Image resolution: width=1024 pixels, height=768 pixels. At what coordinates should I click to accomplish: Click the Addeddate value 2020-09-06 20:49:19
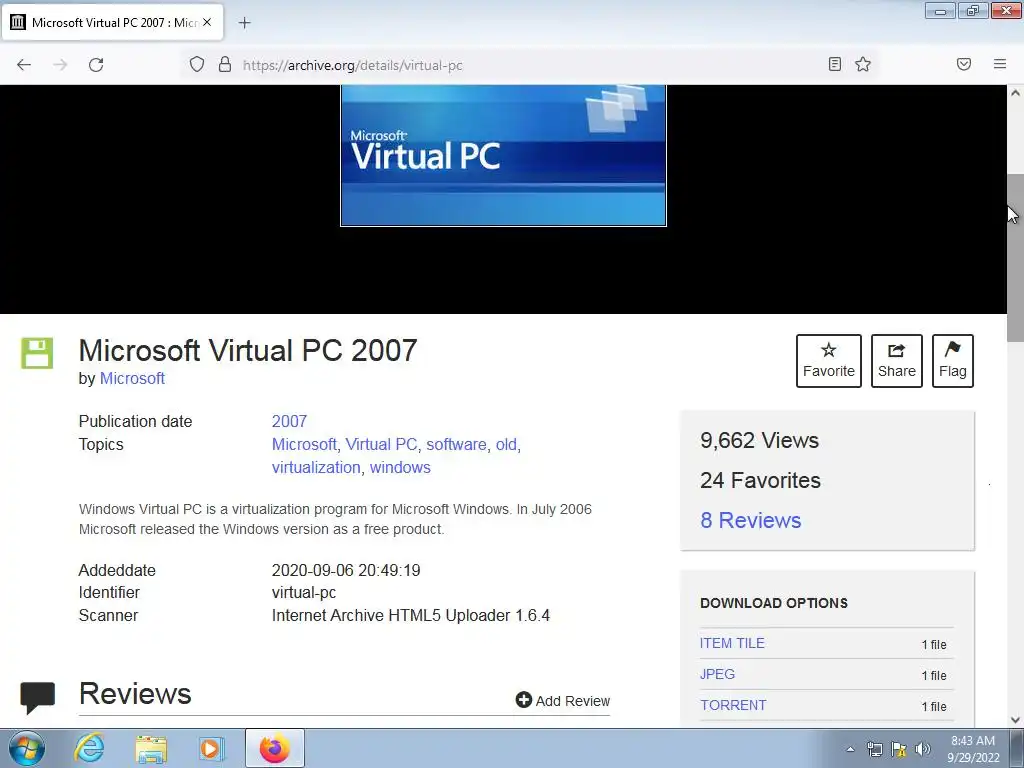point(346,570)
